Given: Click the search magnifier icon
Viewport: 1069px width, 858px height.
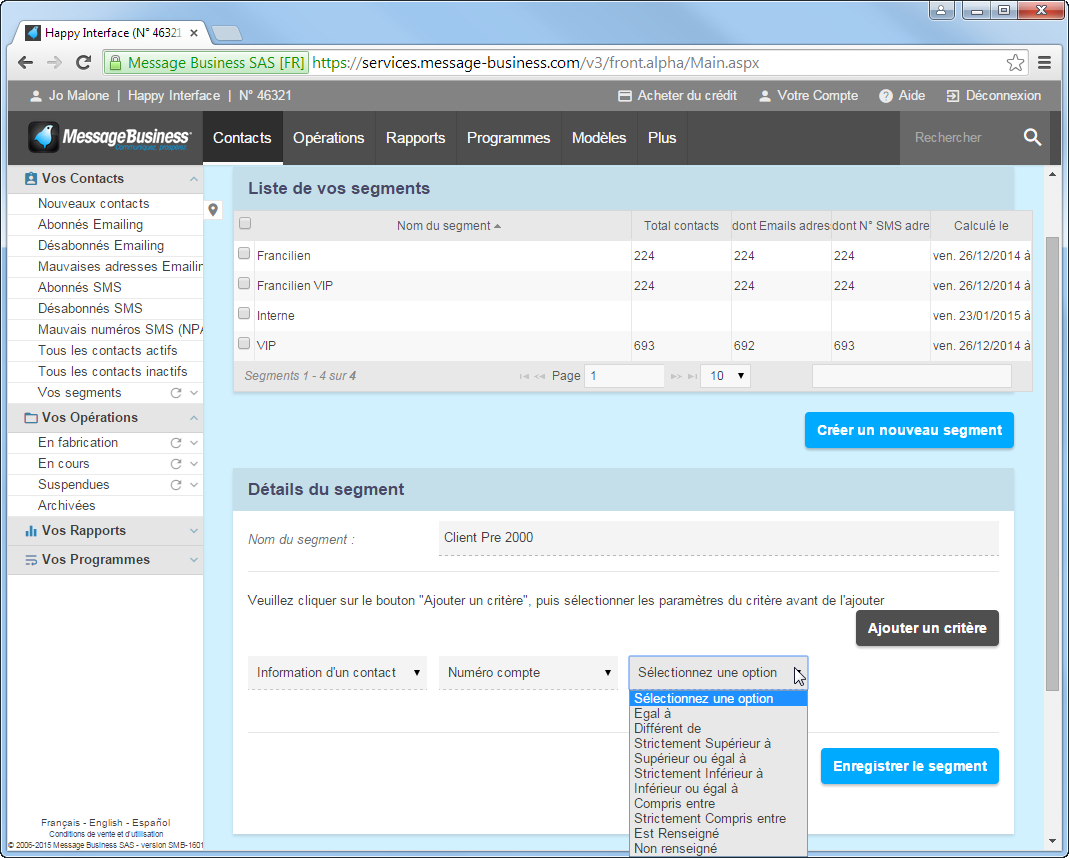Looking at the screenshot, I should [x=1032, y=138].
